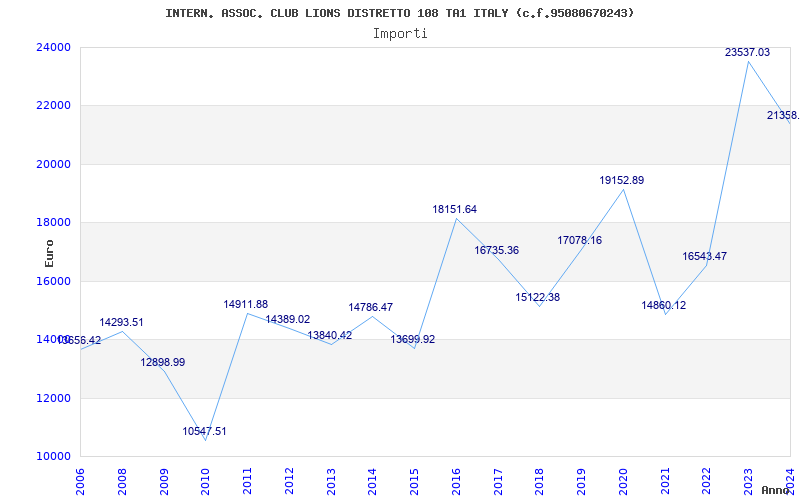This screenshot has height=500, width=800.
Task: Click x-axis year 2017
Action: click(498, 482)
